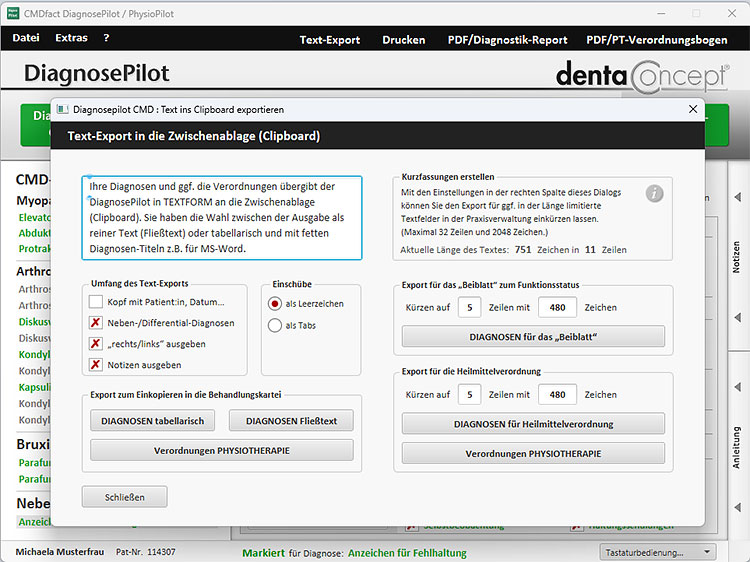This screenshot has height=562, width=750.
Task: Click Pat-Nr. 114307 in status bar
Action: 145,552
